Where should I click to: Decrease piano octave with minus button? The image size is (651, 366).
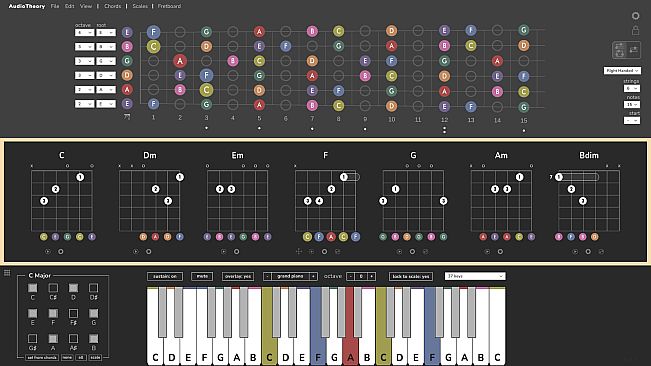click(x=350, y=276)
